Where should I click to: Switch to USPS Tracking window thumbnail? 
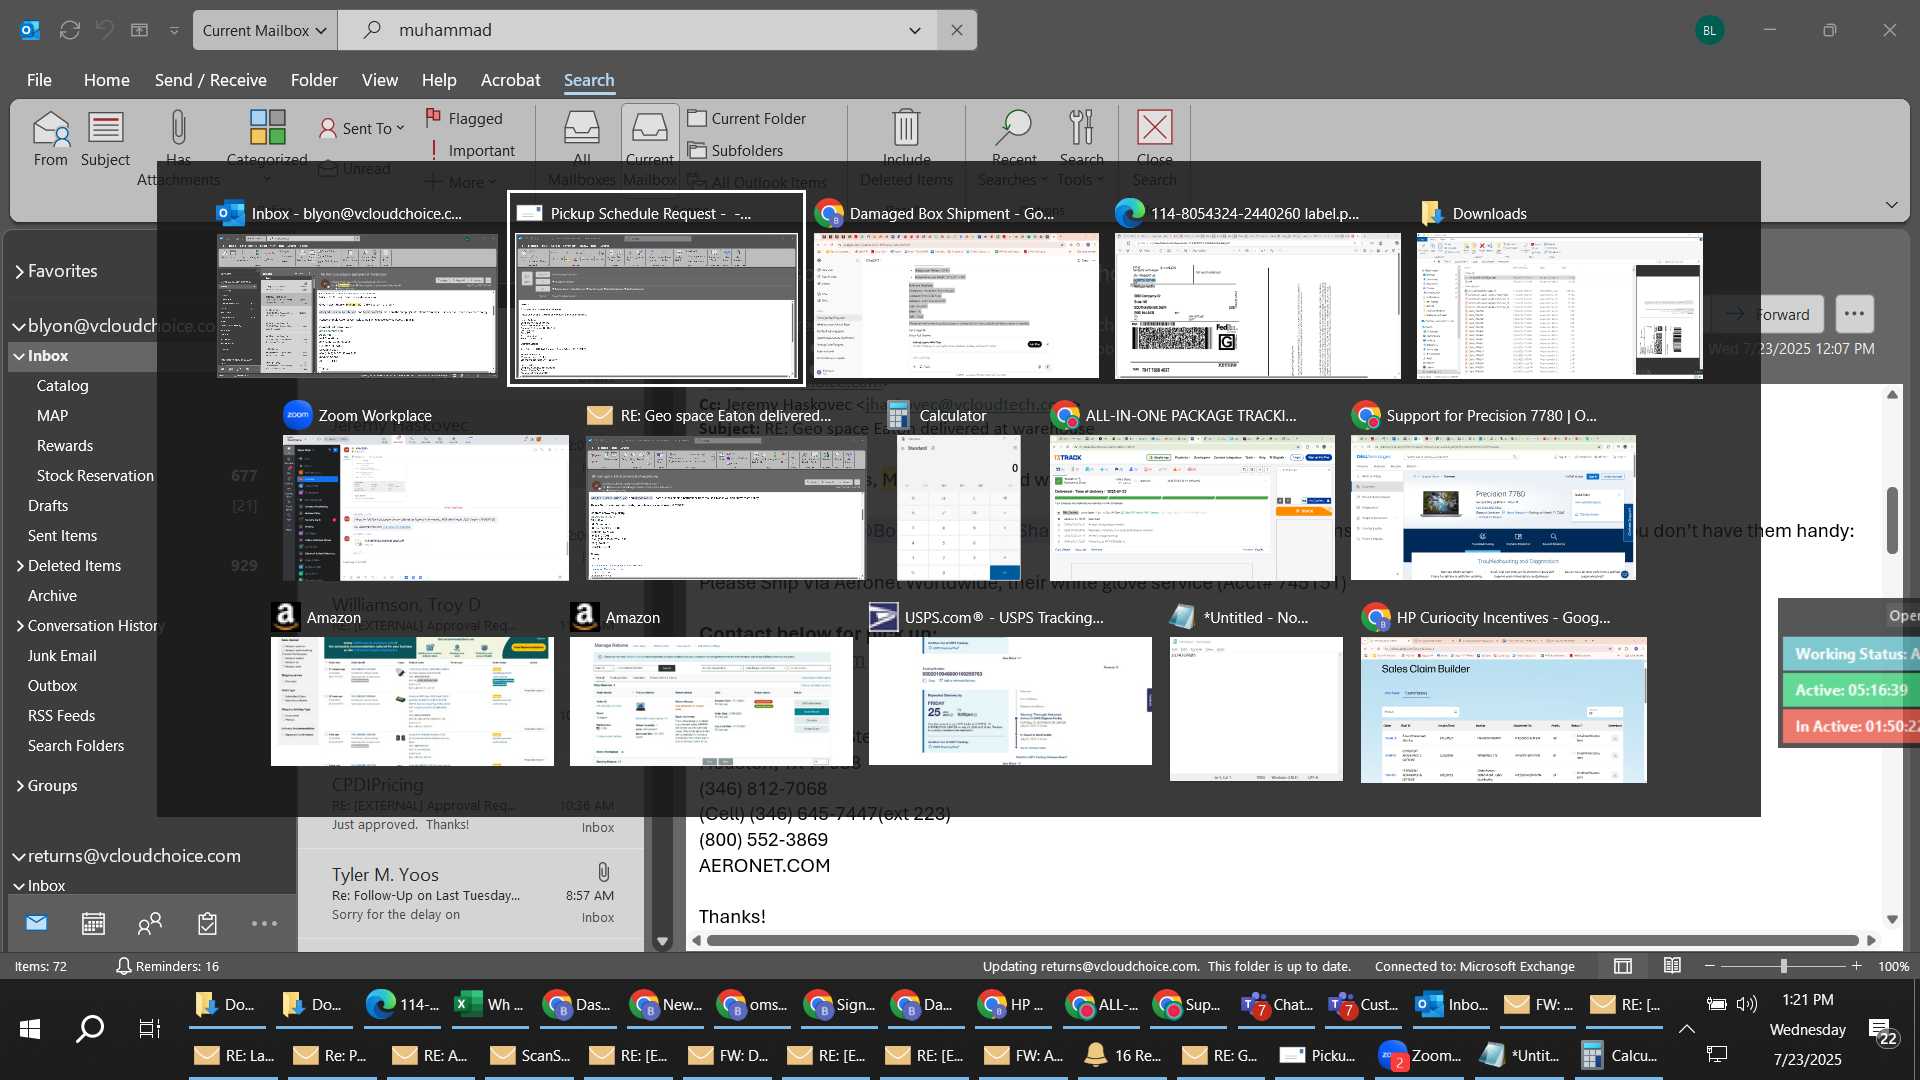tap(1010, 685)
